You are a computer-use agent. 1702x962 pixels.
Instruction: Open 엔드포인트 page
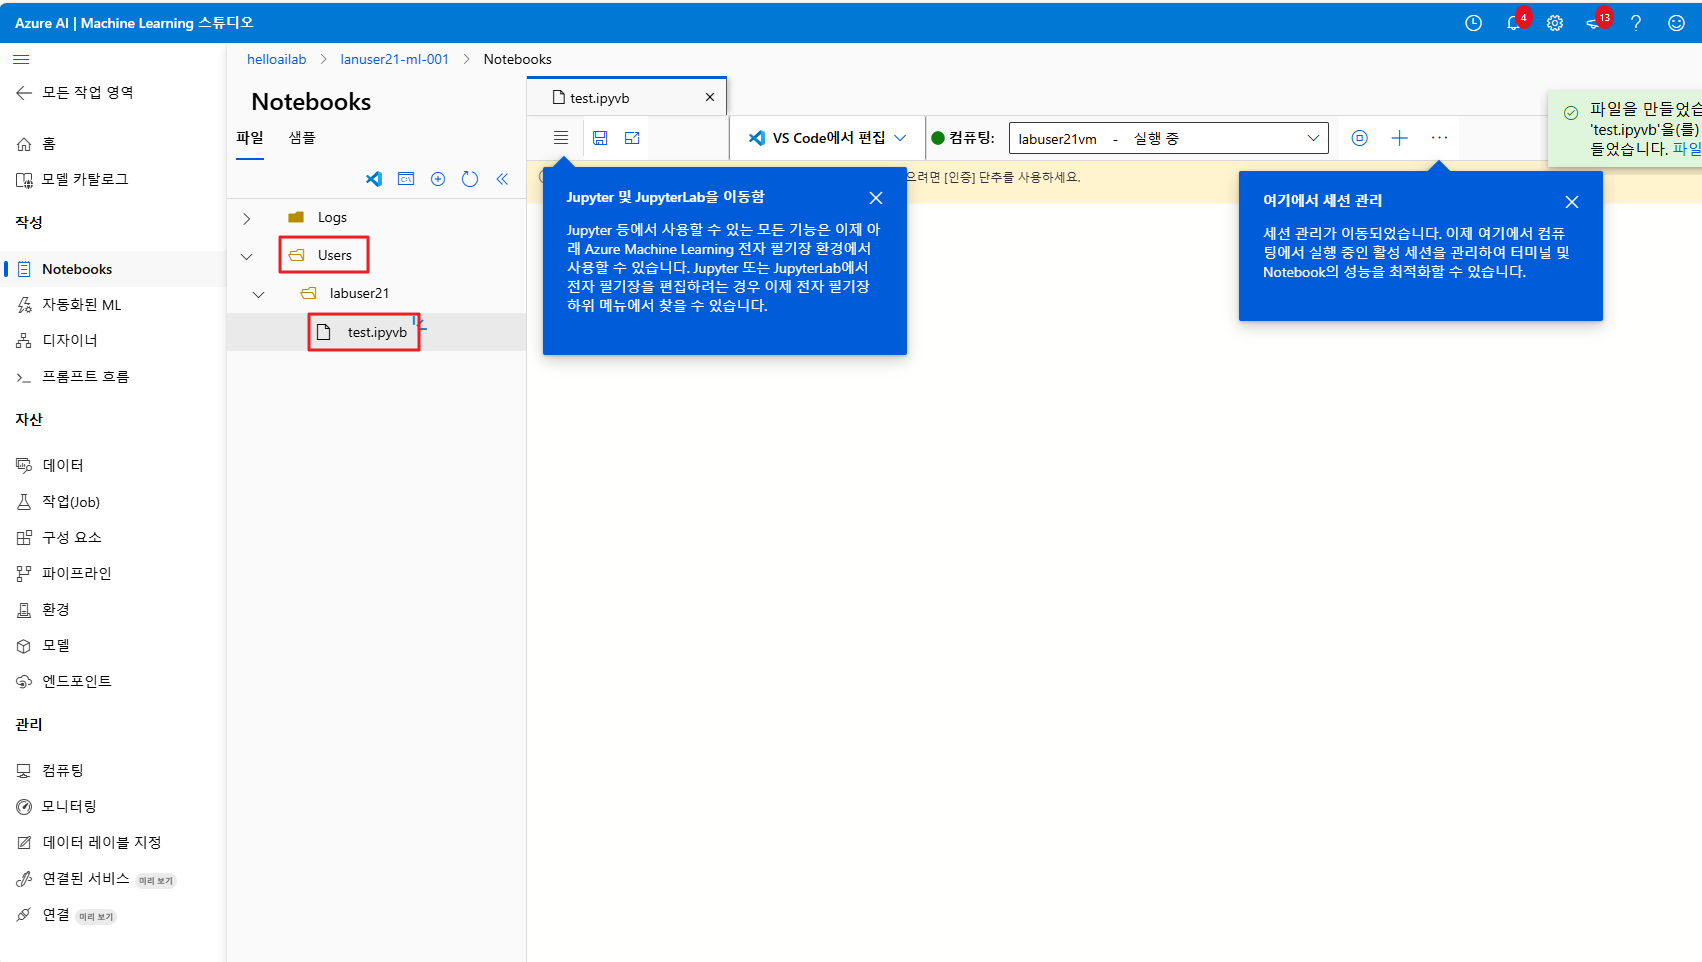(x=113, y=682)
